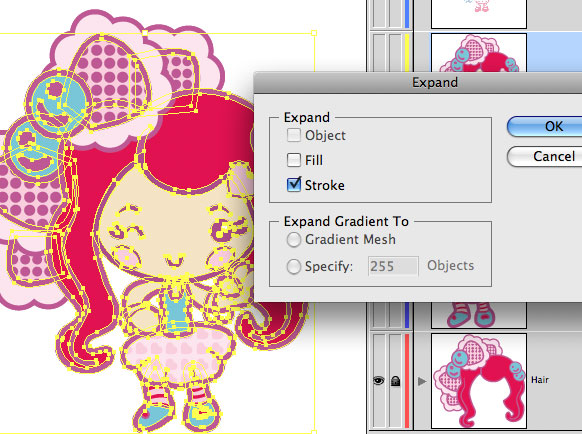
Task: Click the Expand dialog title bar
Action: (x=418, y=82)
